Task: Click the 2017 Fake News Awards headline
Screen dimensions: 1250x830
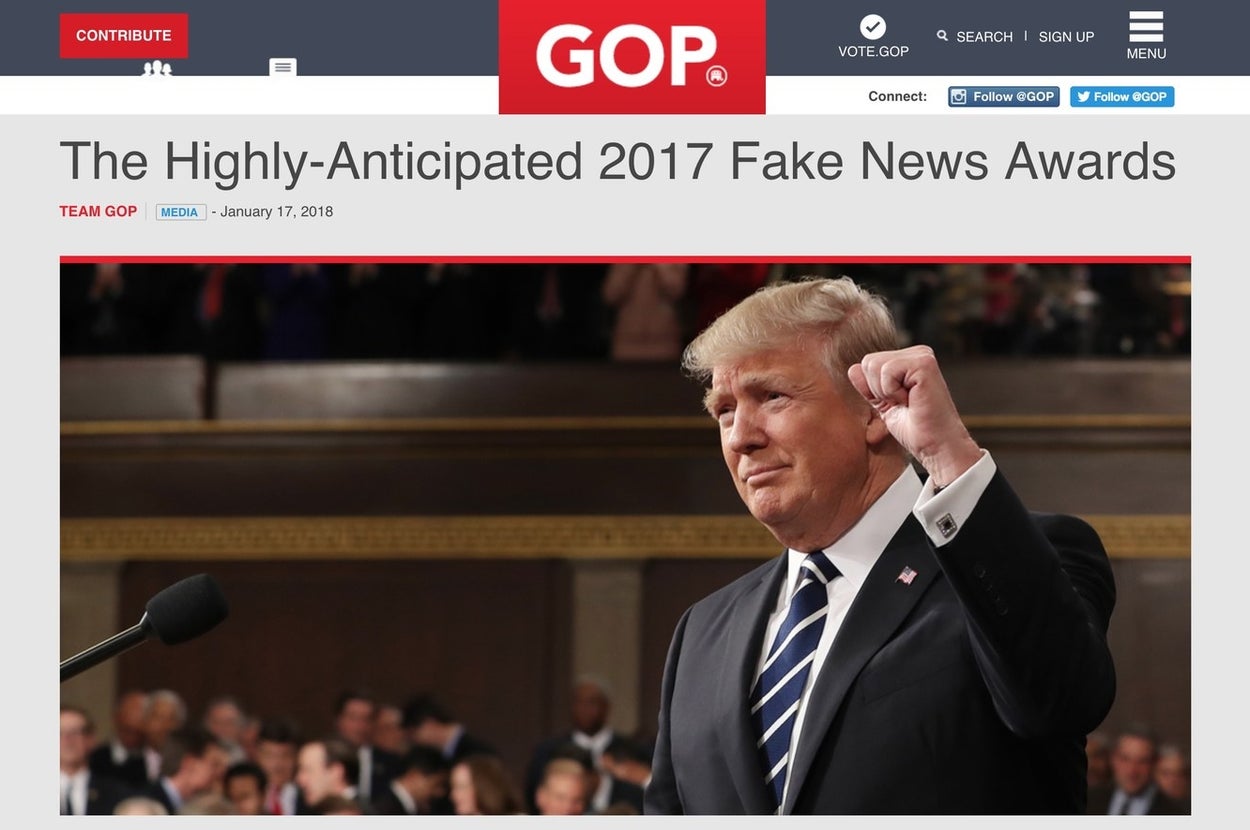Action: coord(617,162)
